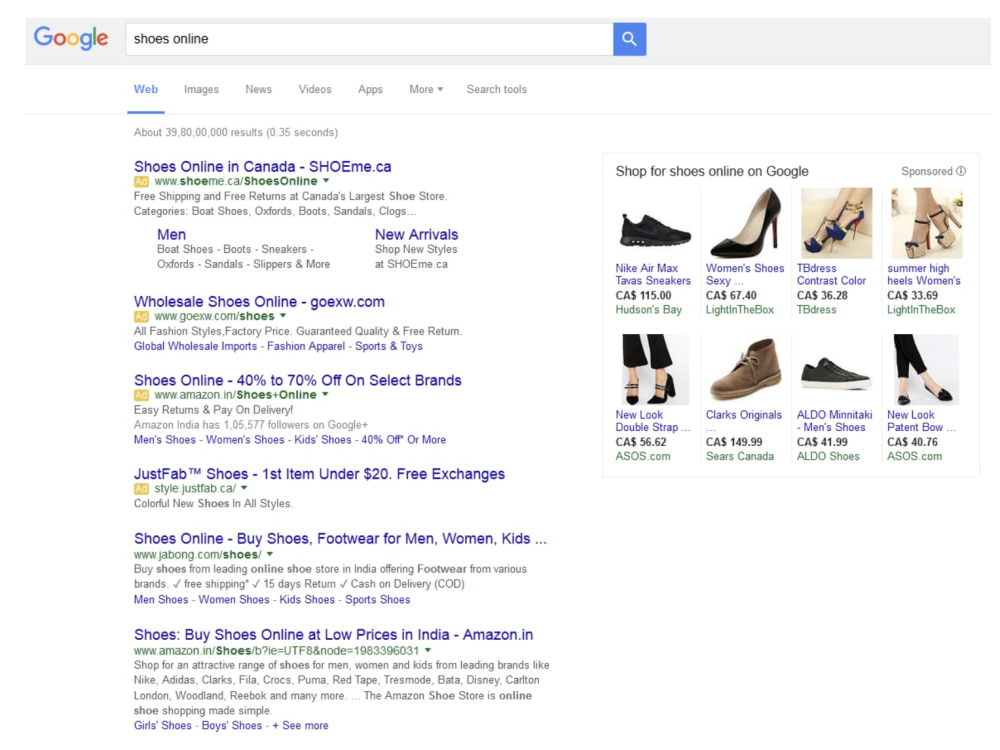
Task: Click "Boys' Shoes" link
Action: click(x=232, y=726)
